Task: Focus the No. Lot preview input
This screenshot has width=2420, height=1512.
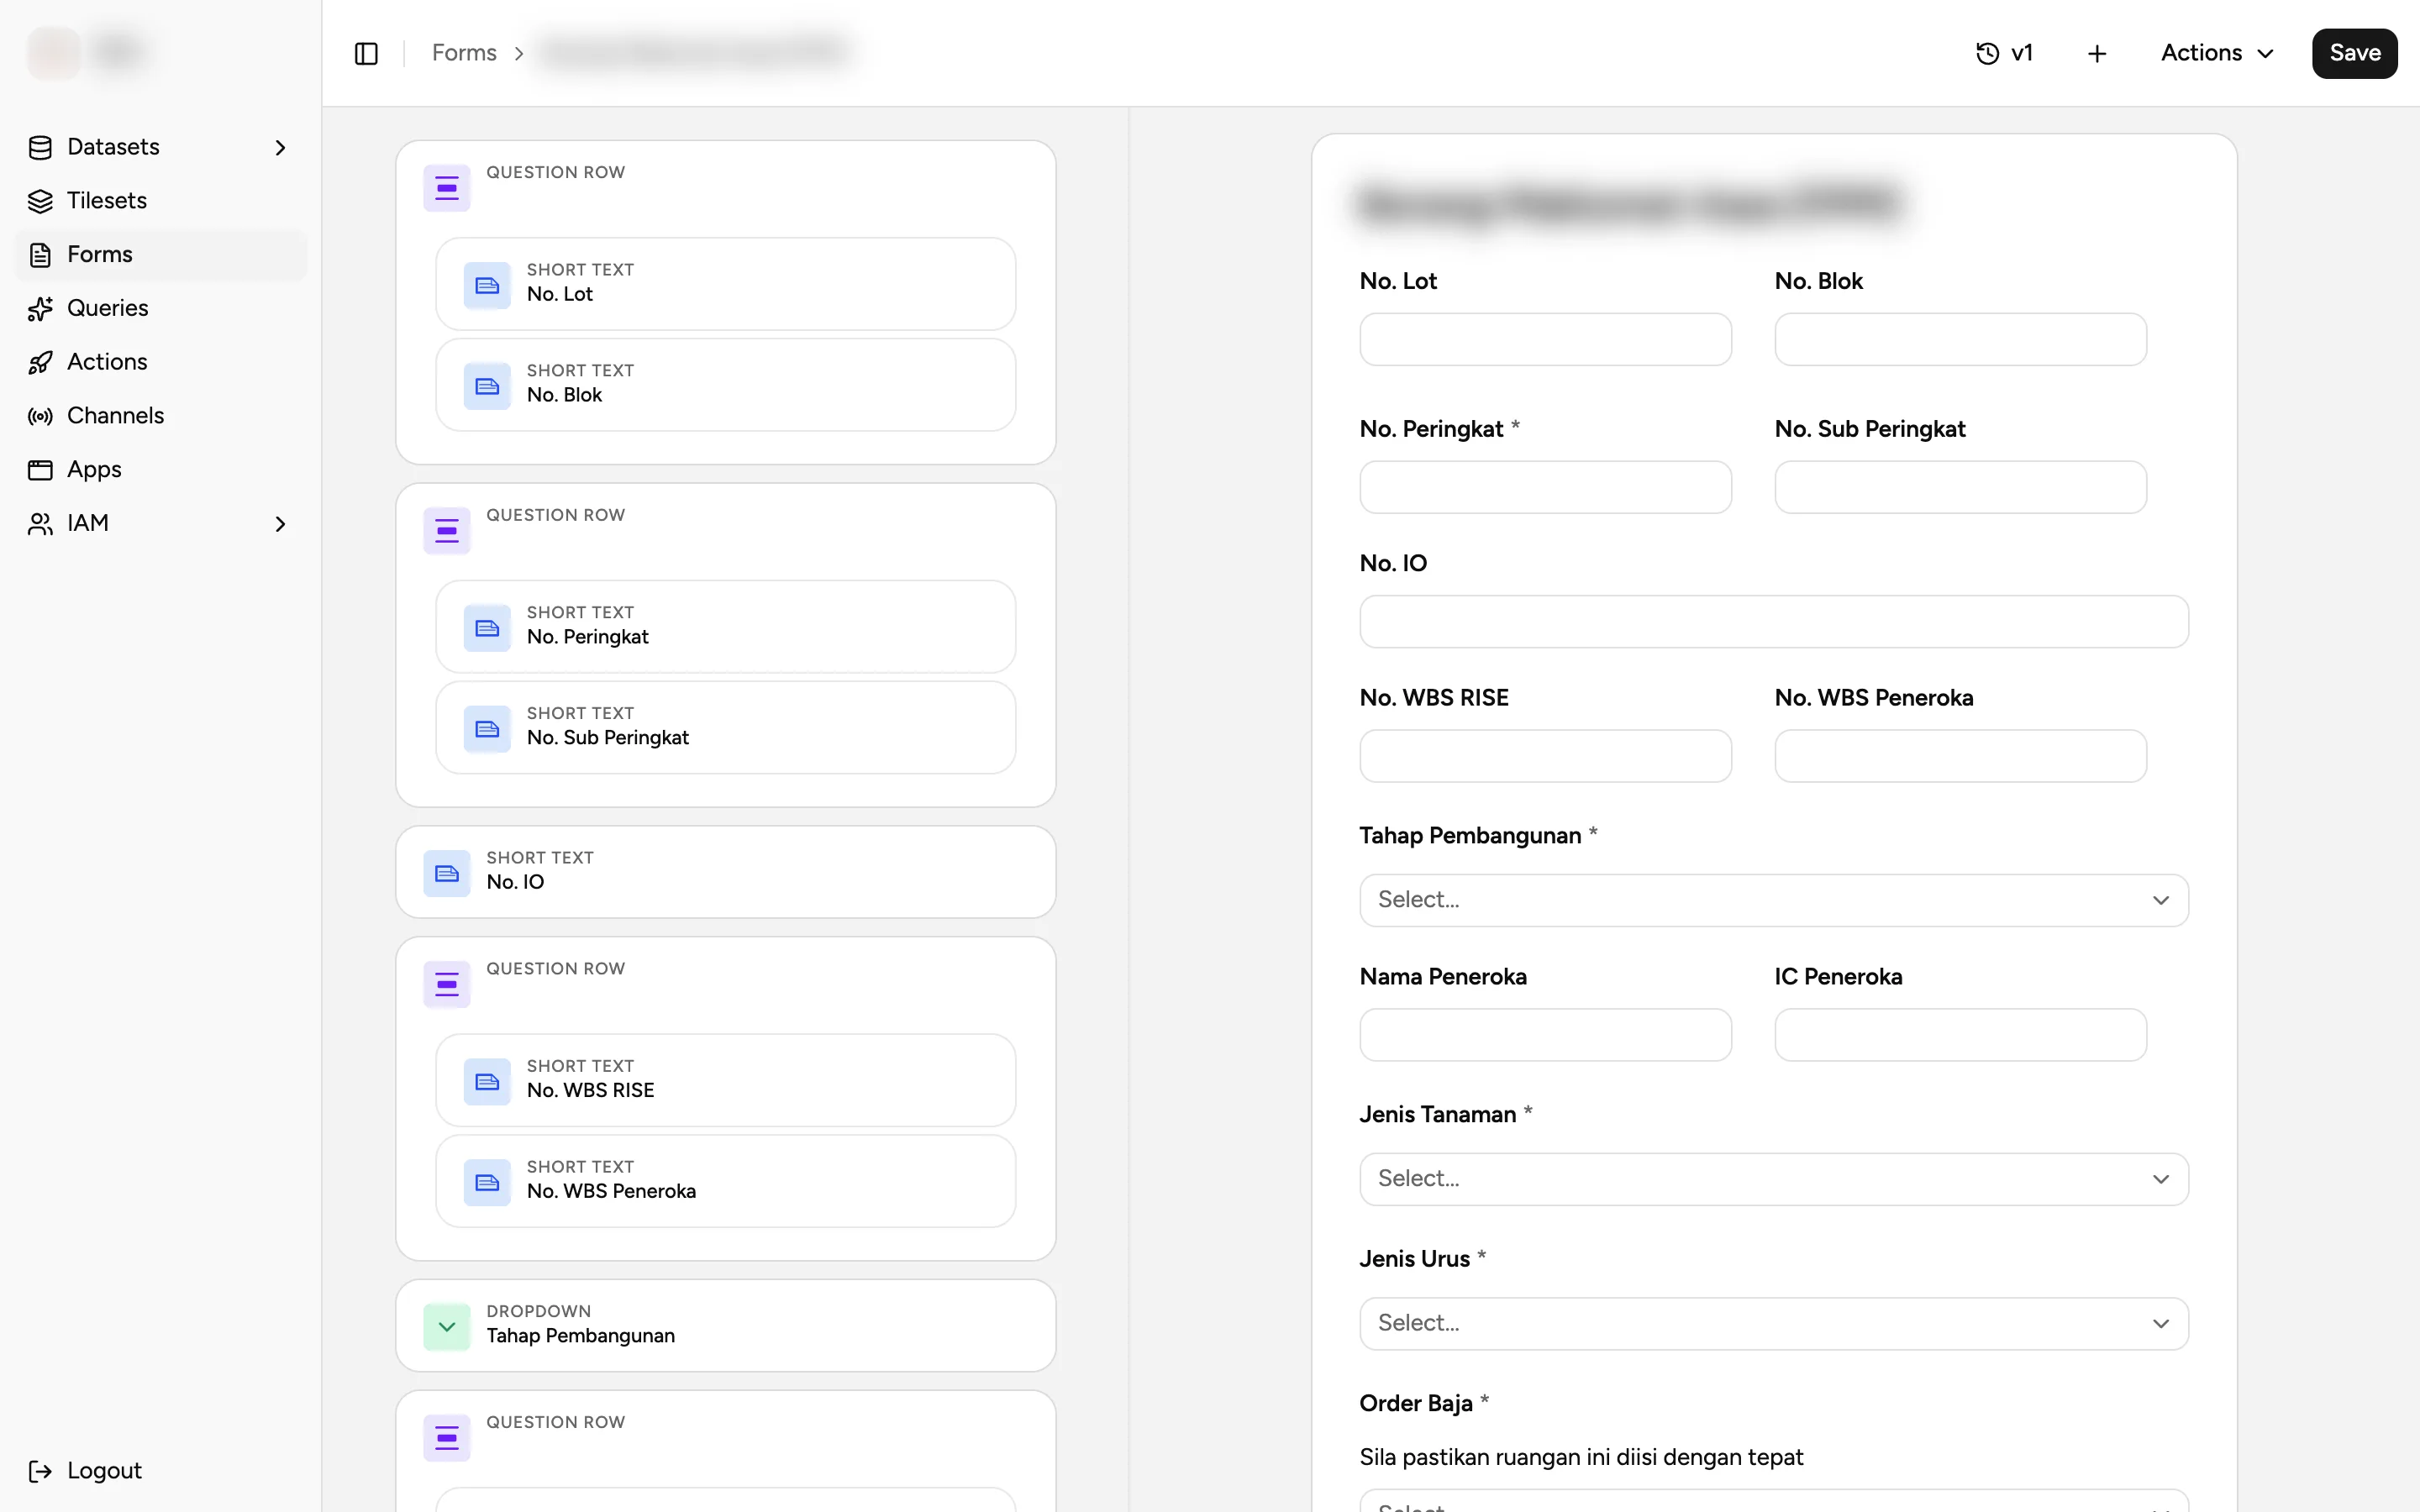Action: coord(1545,339)
